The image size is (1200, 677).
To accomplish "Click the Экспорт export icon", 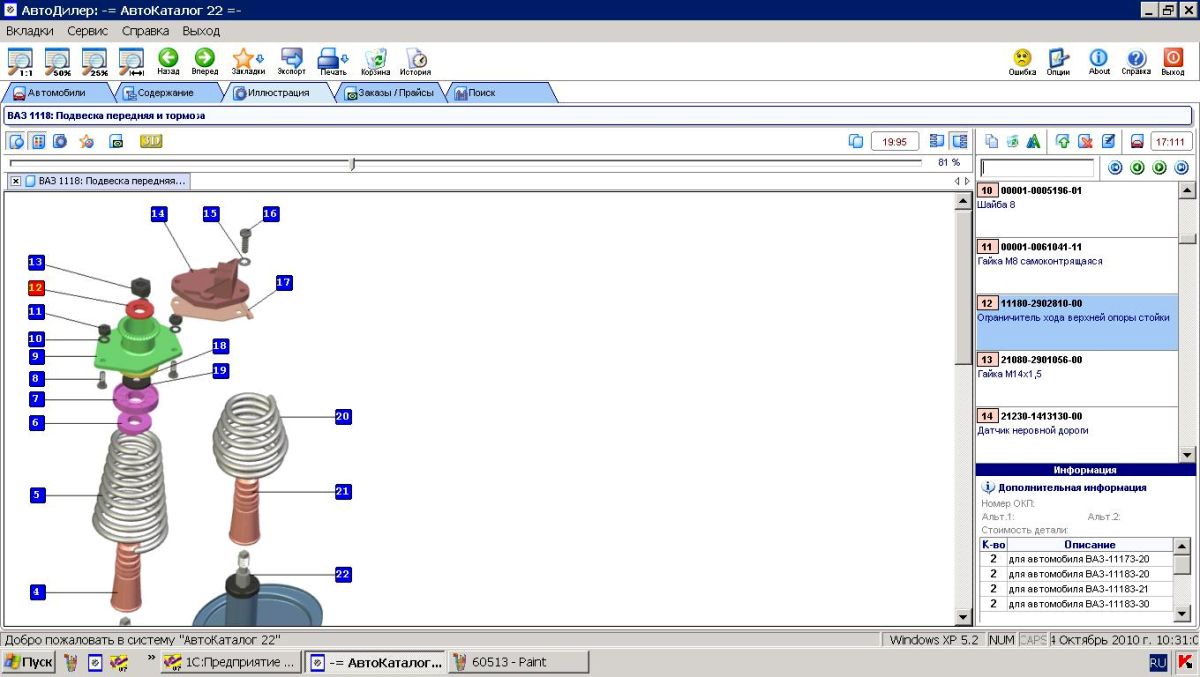I will point(292,61).
